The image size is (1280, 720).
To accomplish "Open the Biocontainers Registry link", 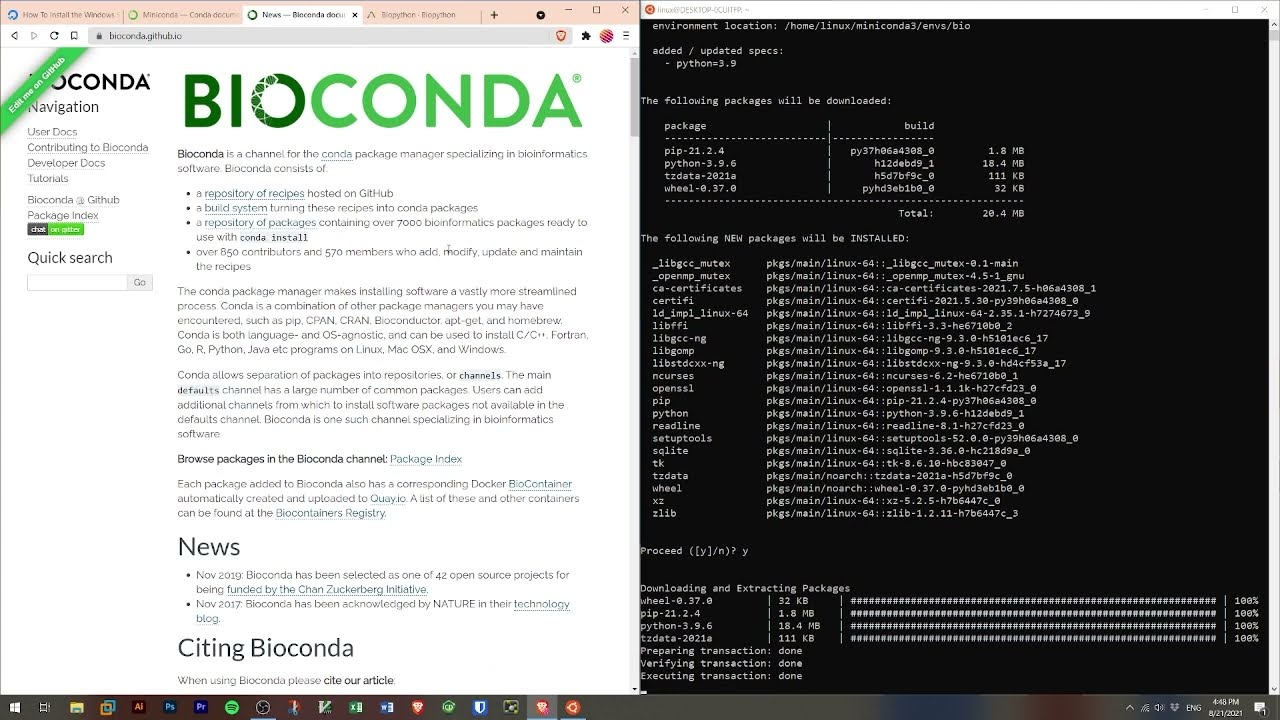I will [330, 513].
